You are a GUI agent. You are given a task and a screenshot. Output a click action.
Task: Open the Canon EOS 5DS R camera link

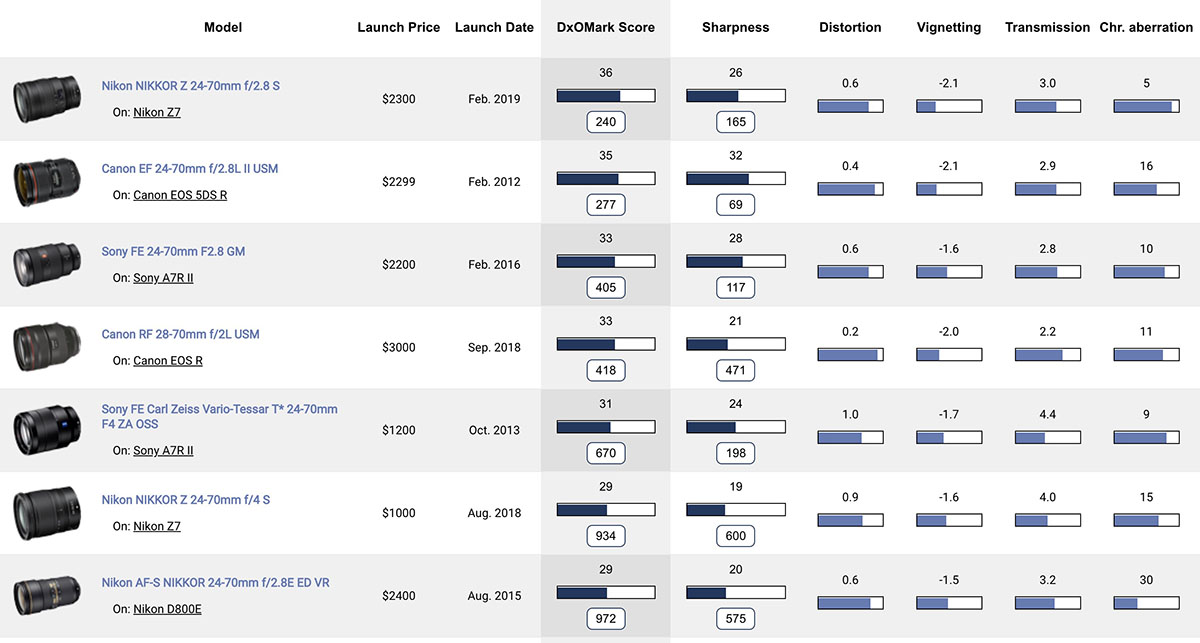coord(180,195)
